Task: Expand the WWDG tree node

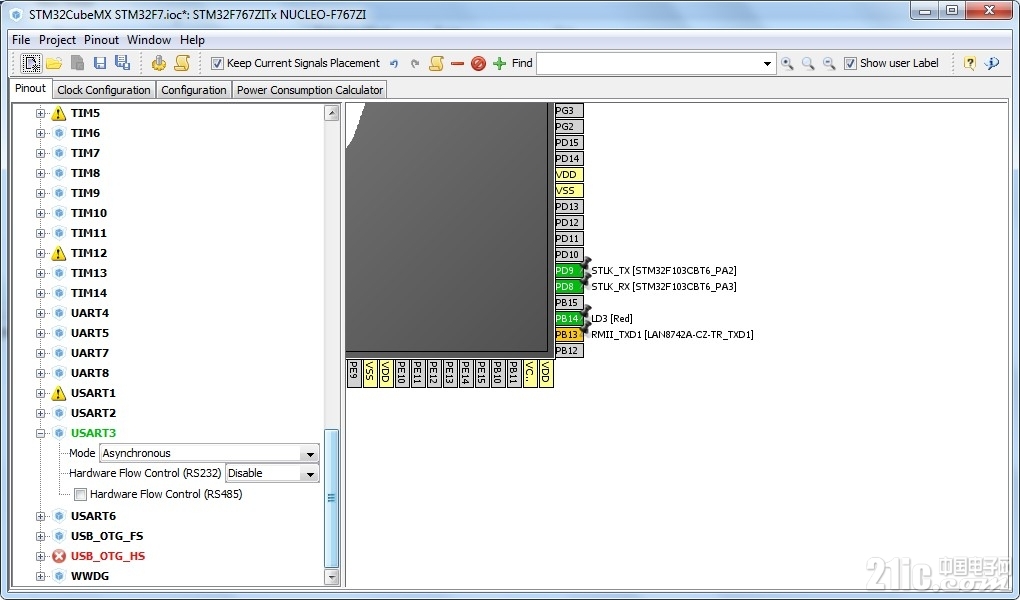Action: coord(40,577)
